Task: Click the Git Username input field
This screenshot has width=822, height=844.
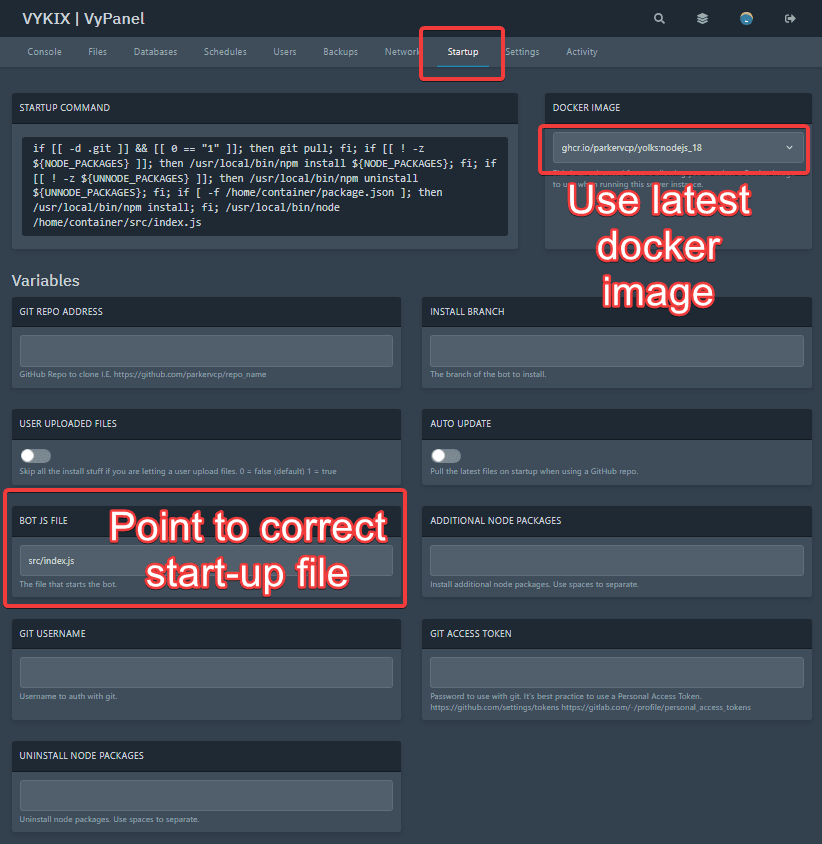Action: point(206,672)
